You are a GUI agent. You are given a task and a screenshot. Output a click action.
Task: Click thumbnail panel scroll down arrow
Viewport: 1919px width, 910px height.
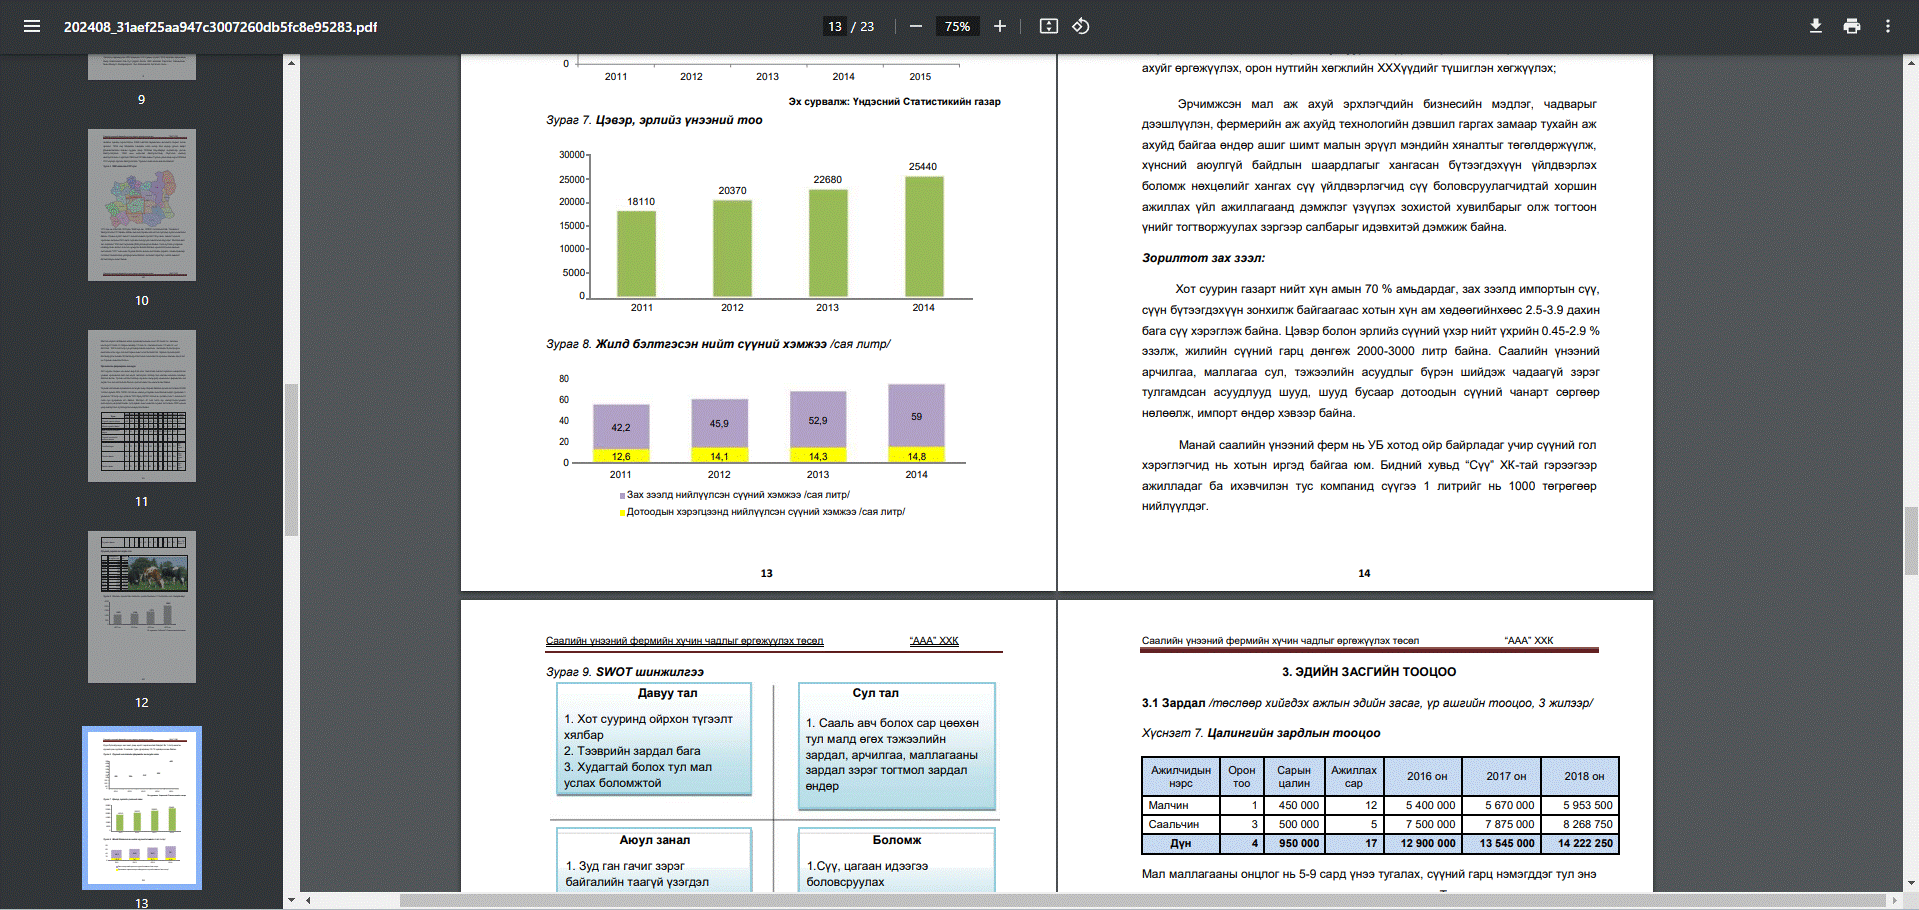291,900
